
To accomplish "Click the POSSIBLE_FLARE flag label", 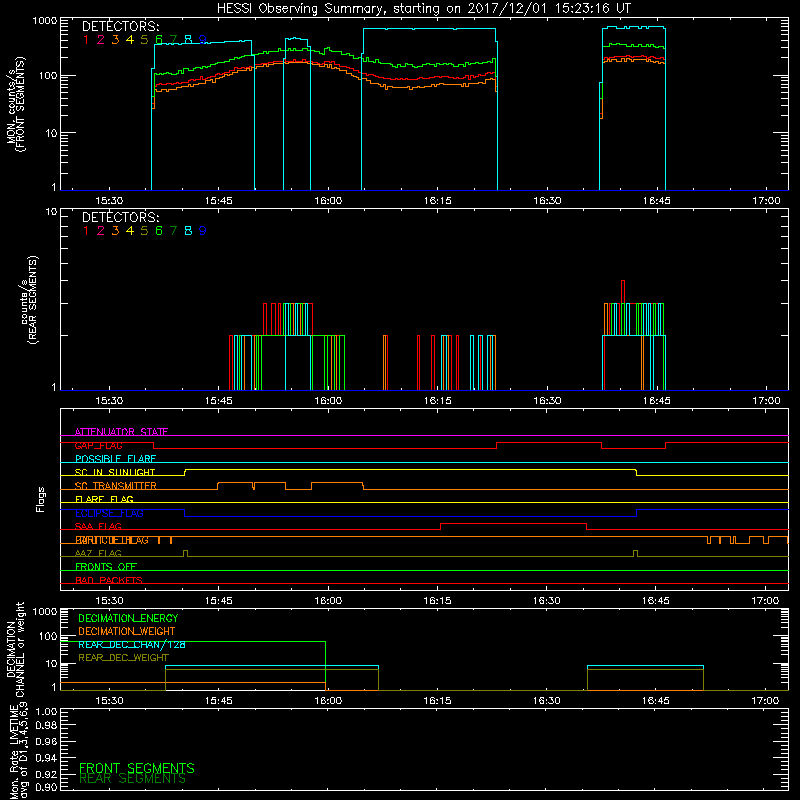I will click(x=115, y=459).
